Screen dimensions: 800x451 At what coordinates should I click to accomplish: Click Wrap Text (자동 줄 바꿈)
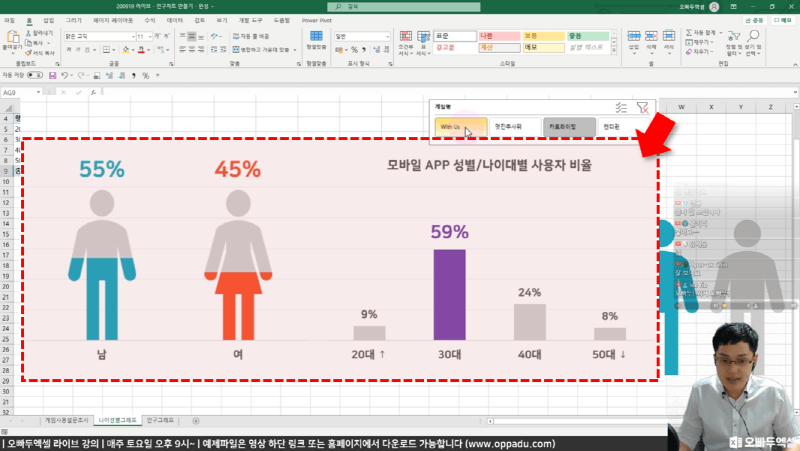(x=251, y=36)
